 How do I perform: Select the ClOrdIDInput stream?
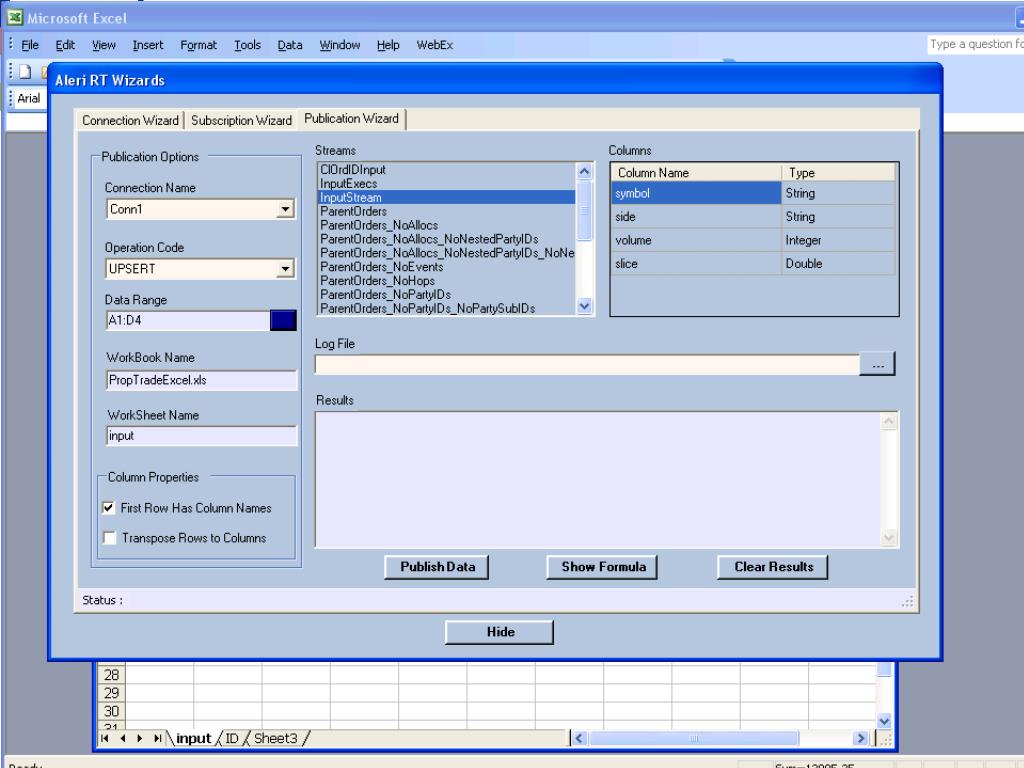pos(447,170)
